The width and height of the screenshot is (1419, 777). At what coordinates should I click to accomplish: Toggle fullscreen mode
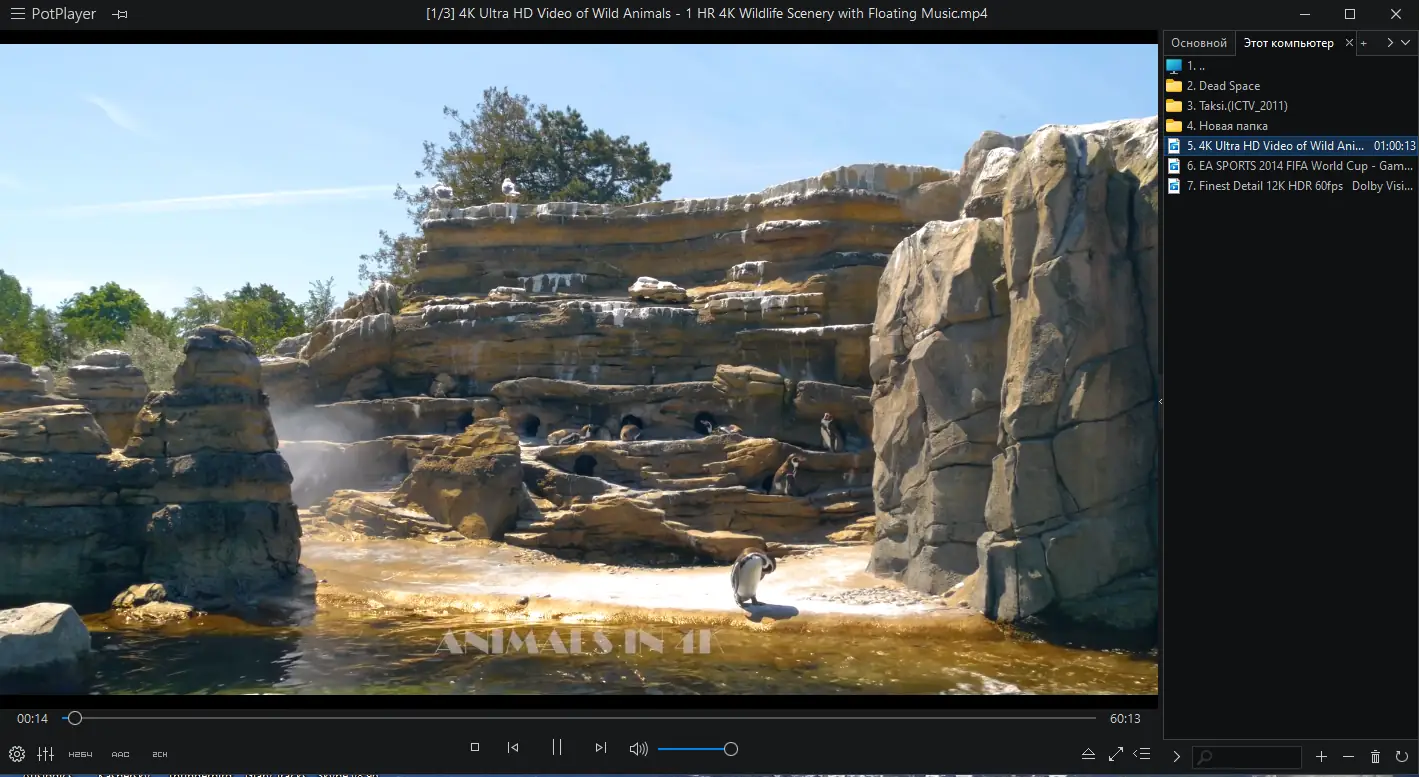click(x=1116, y=754)
